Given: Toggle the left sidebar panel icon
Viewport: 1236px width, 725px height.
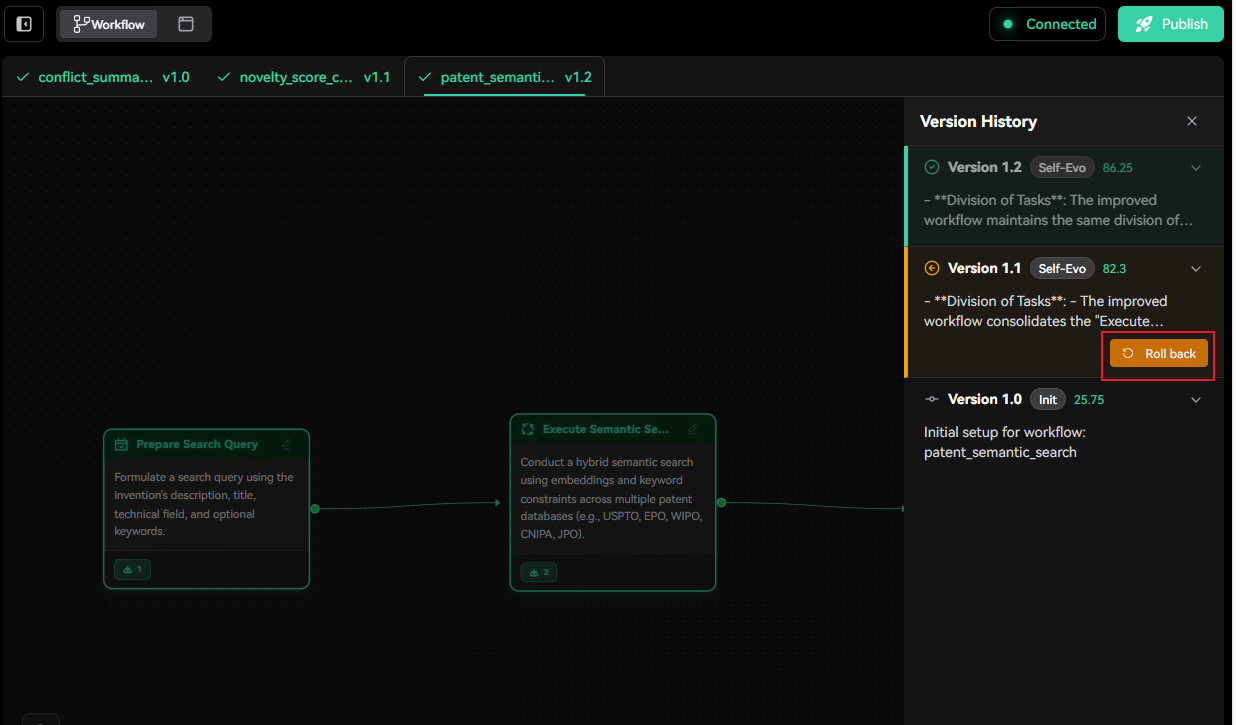Looking at the screenshot, I should [24, 24].
